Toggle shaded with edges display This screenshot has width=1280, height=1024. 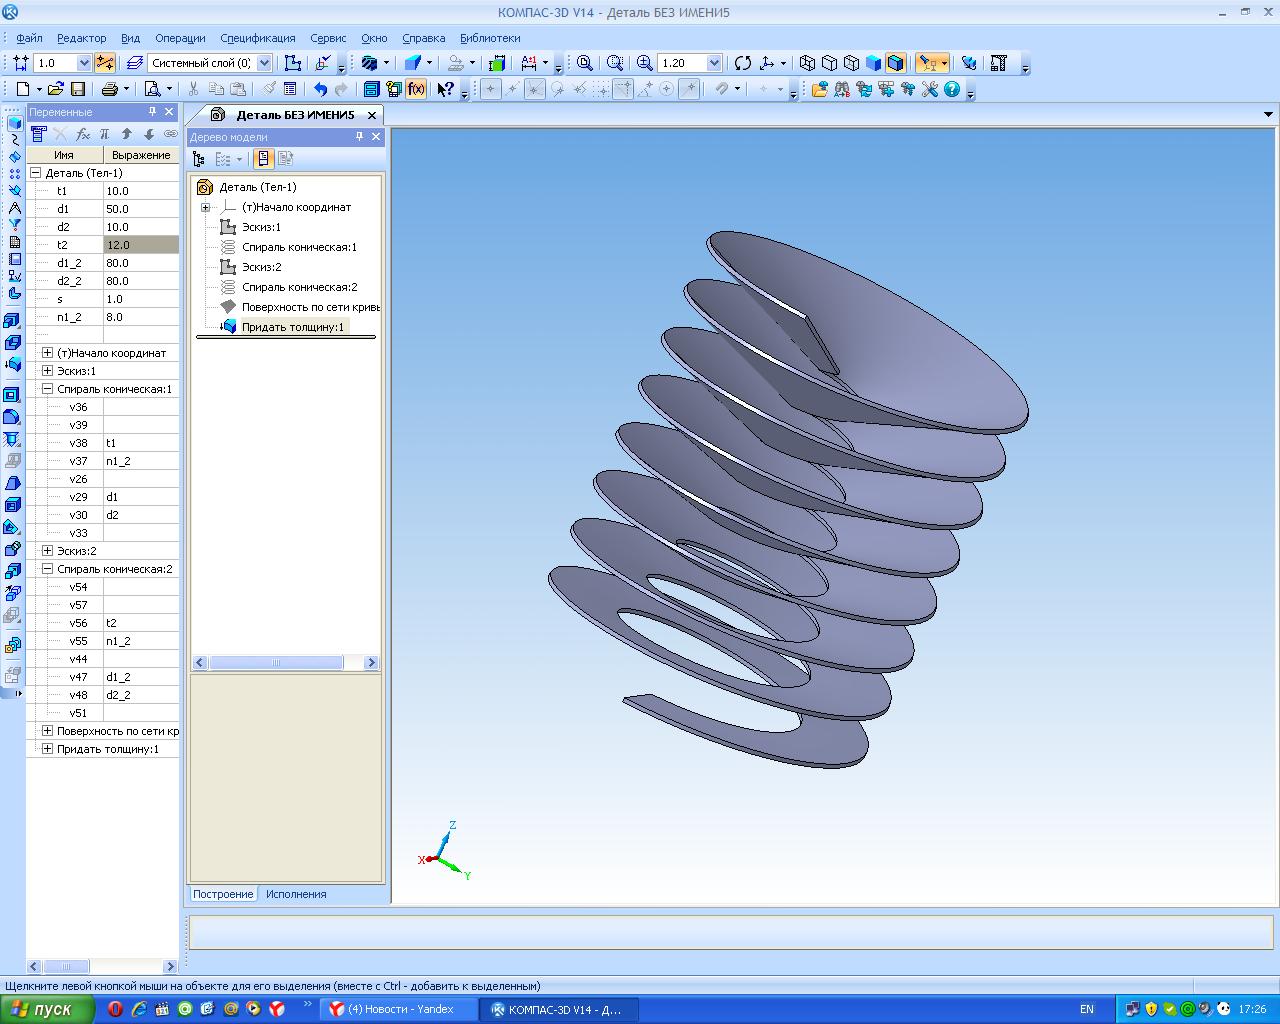896,63
